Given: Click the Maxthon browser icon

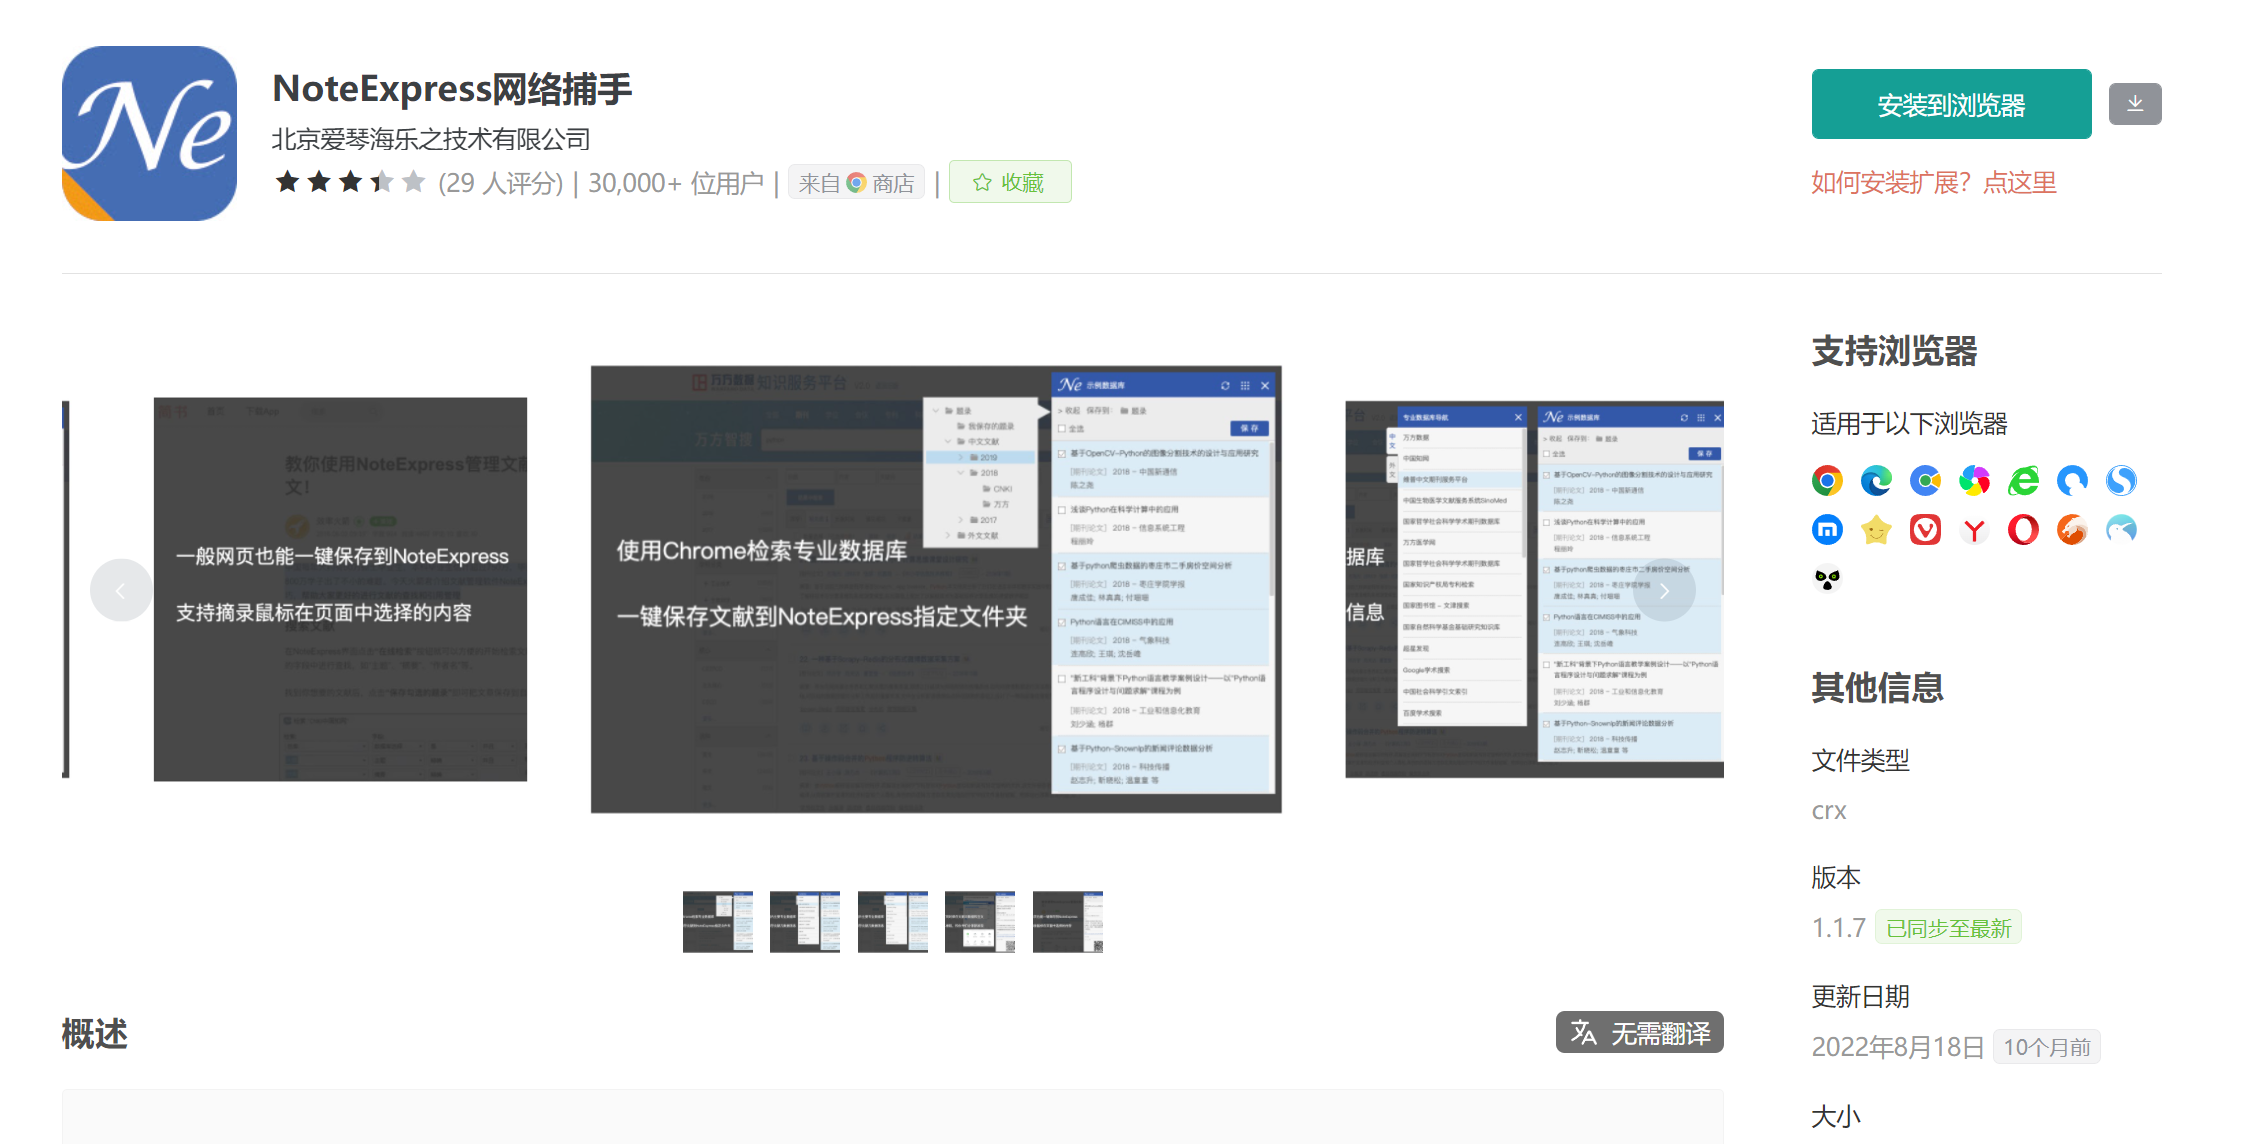Looking at the screenshot, I should point(1827,529).
